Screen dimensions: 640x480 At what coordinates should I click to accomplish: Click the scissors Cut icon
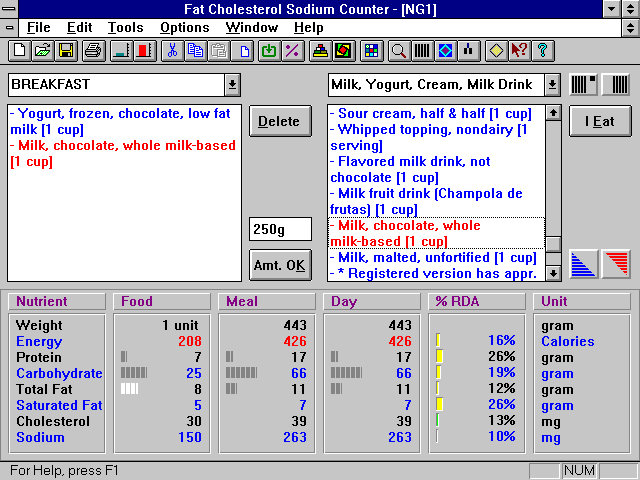coord(172,49)
